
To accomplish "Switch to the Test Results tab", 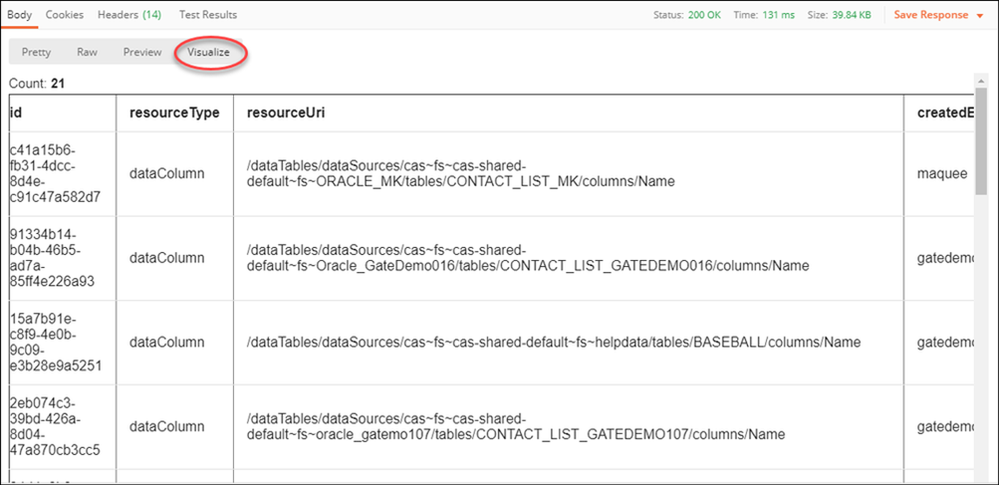I will pos(208,15).
